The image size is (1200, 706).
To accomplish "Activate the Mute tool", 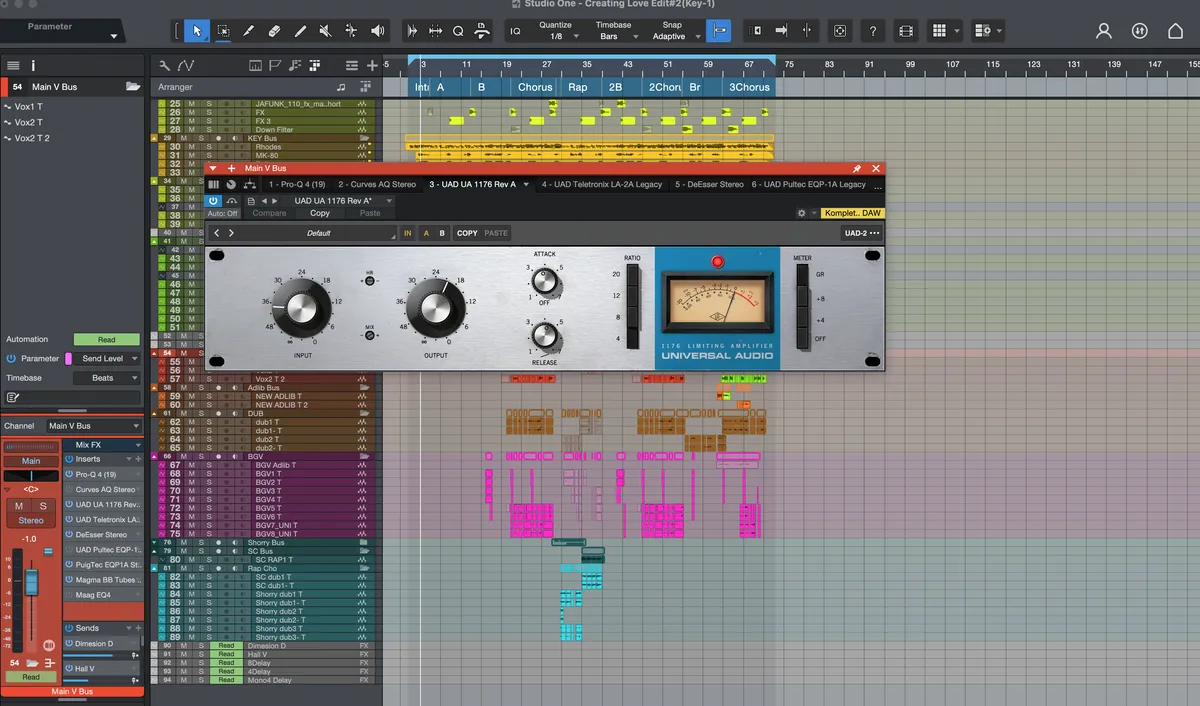I will pos(326,31).
